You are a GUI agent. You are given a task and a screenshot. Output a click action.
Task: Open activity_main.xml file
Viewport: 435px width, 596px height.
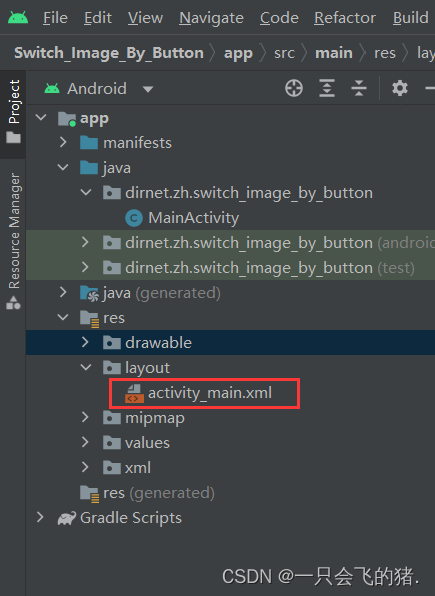pos(210,393)
